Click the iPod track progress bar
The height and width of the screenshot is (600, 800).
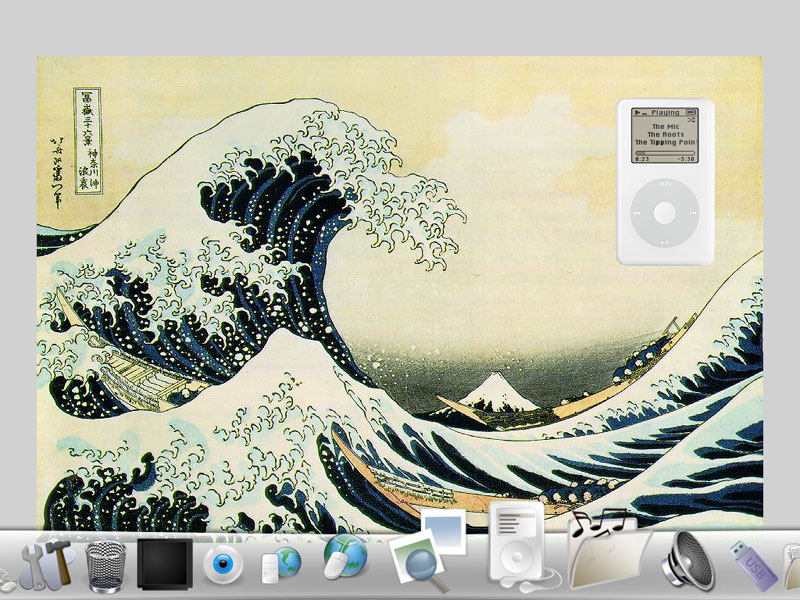click(x=665, y=153)
